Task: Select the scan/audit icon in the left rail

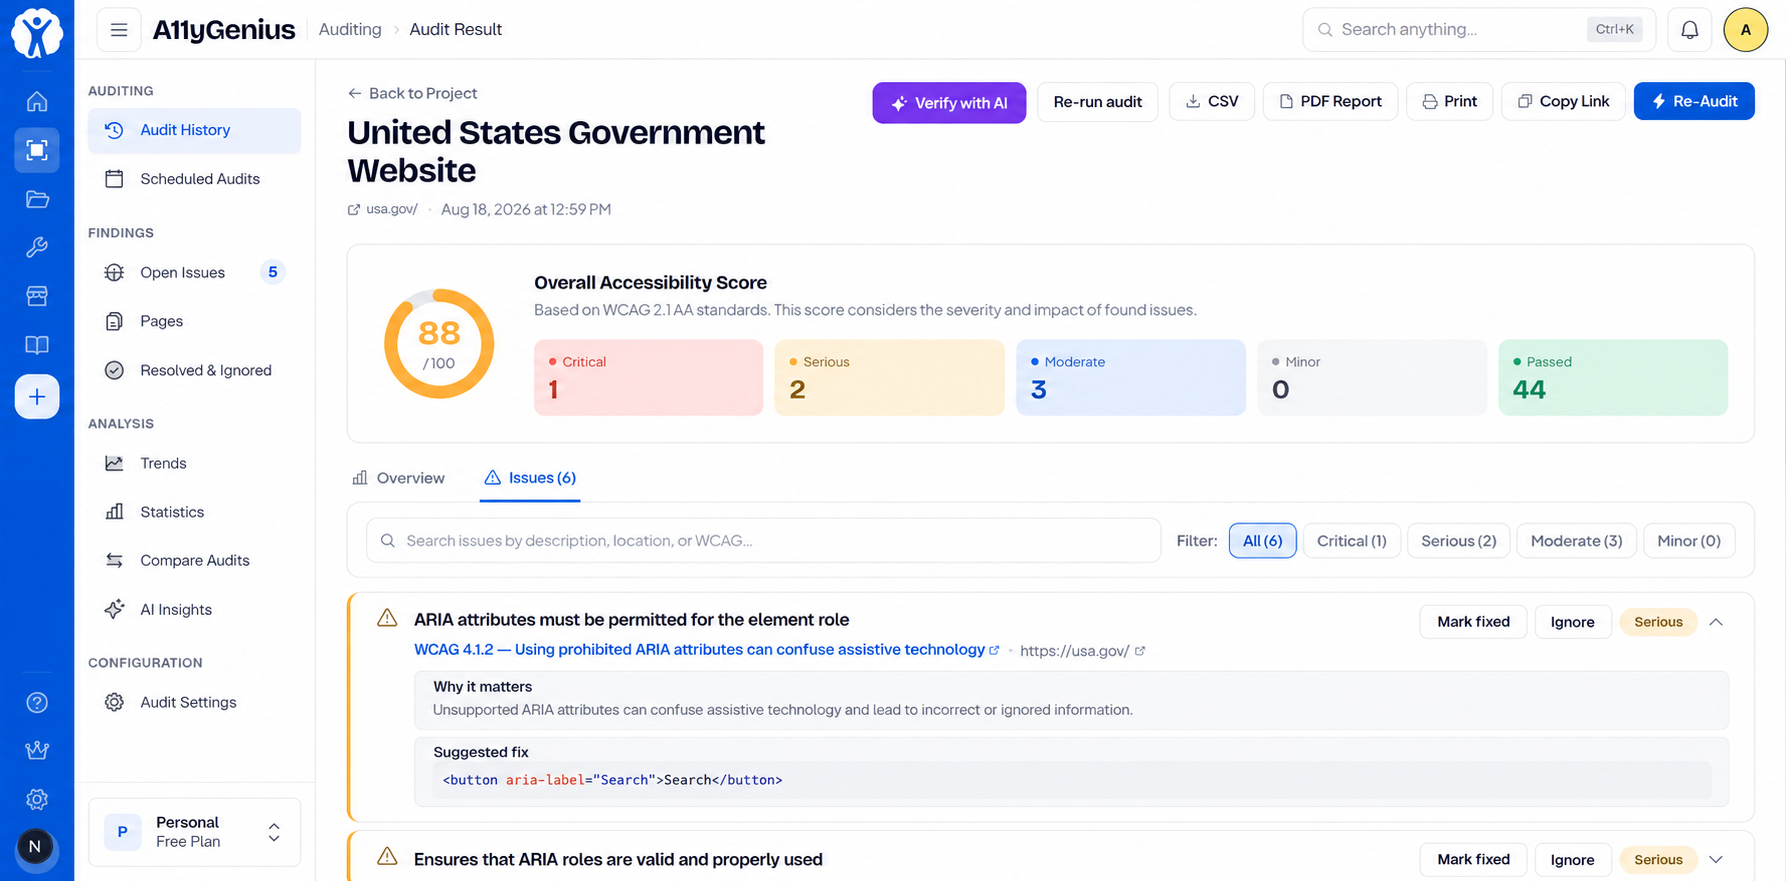Action: pos(37,151)
